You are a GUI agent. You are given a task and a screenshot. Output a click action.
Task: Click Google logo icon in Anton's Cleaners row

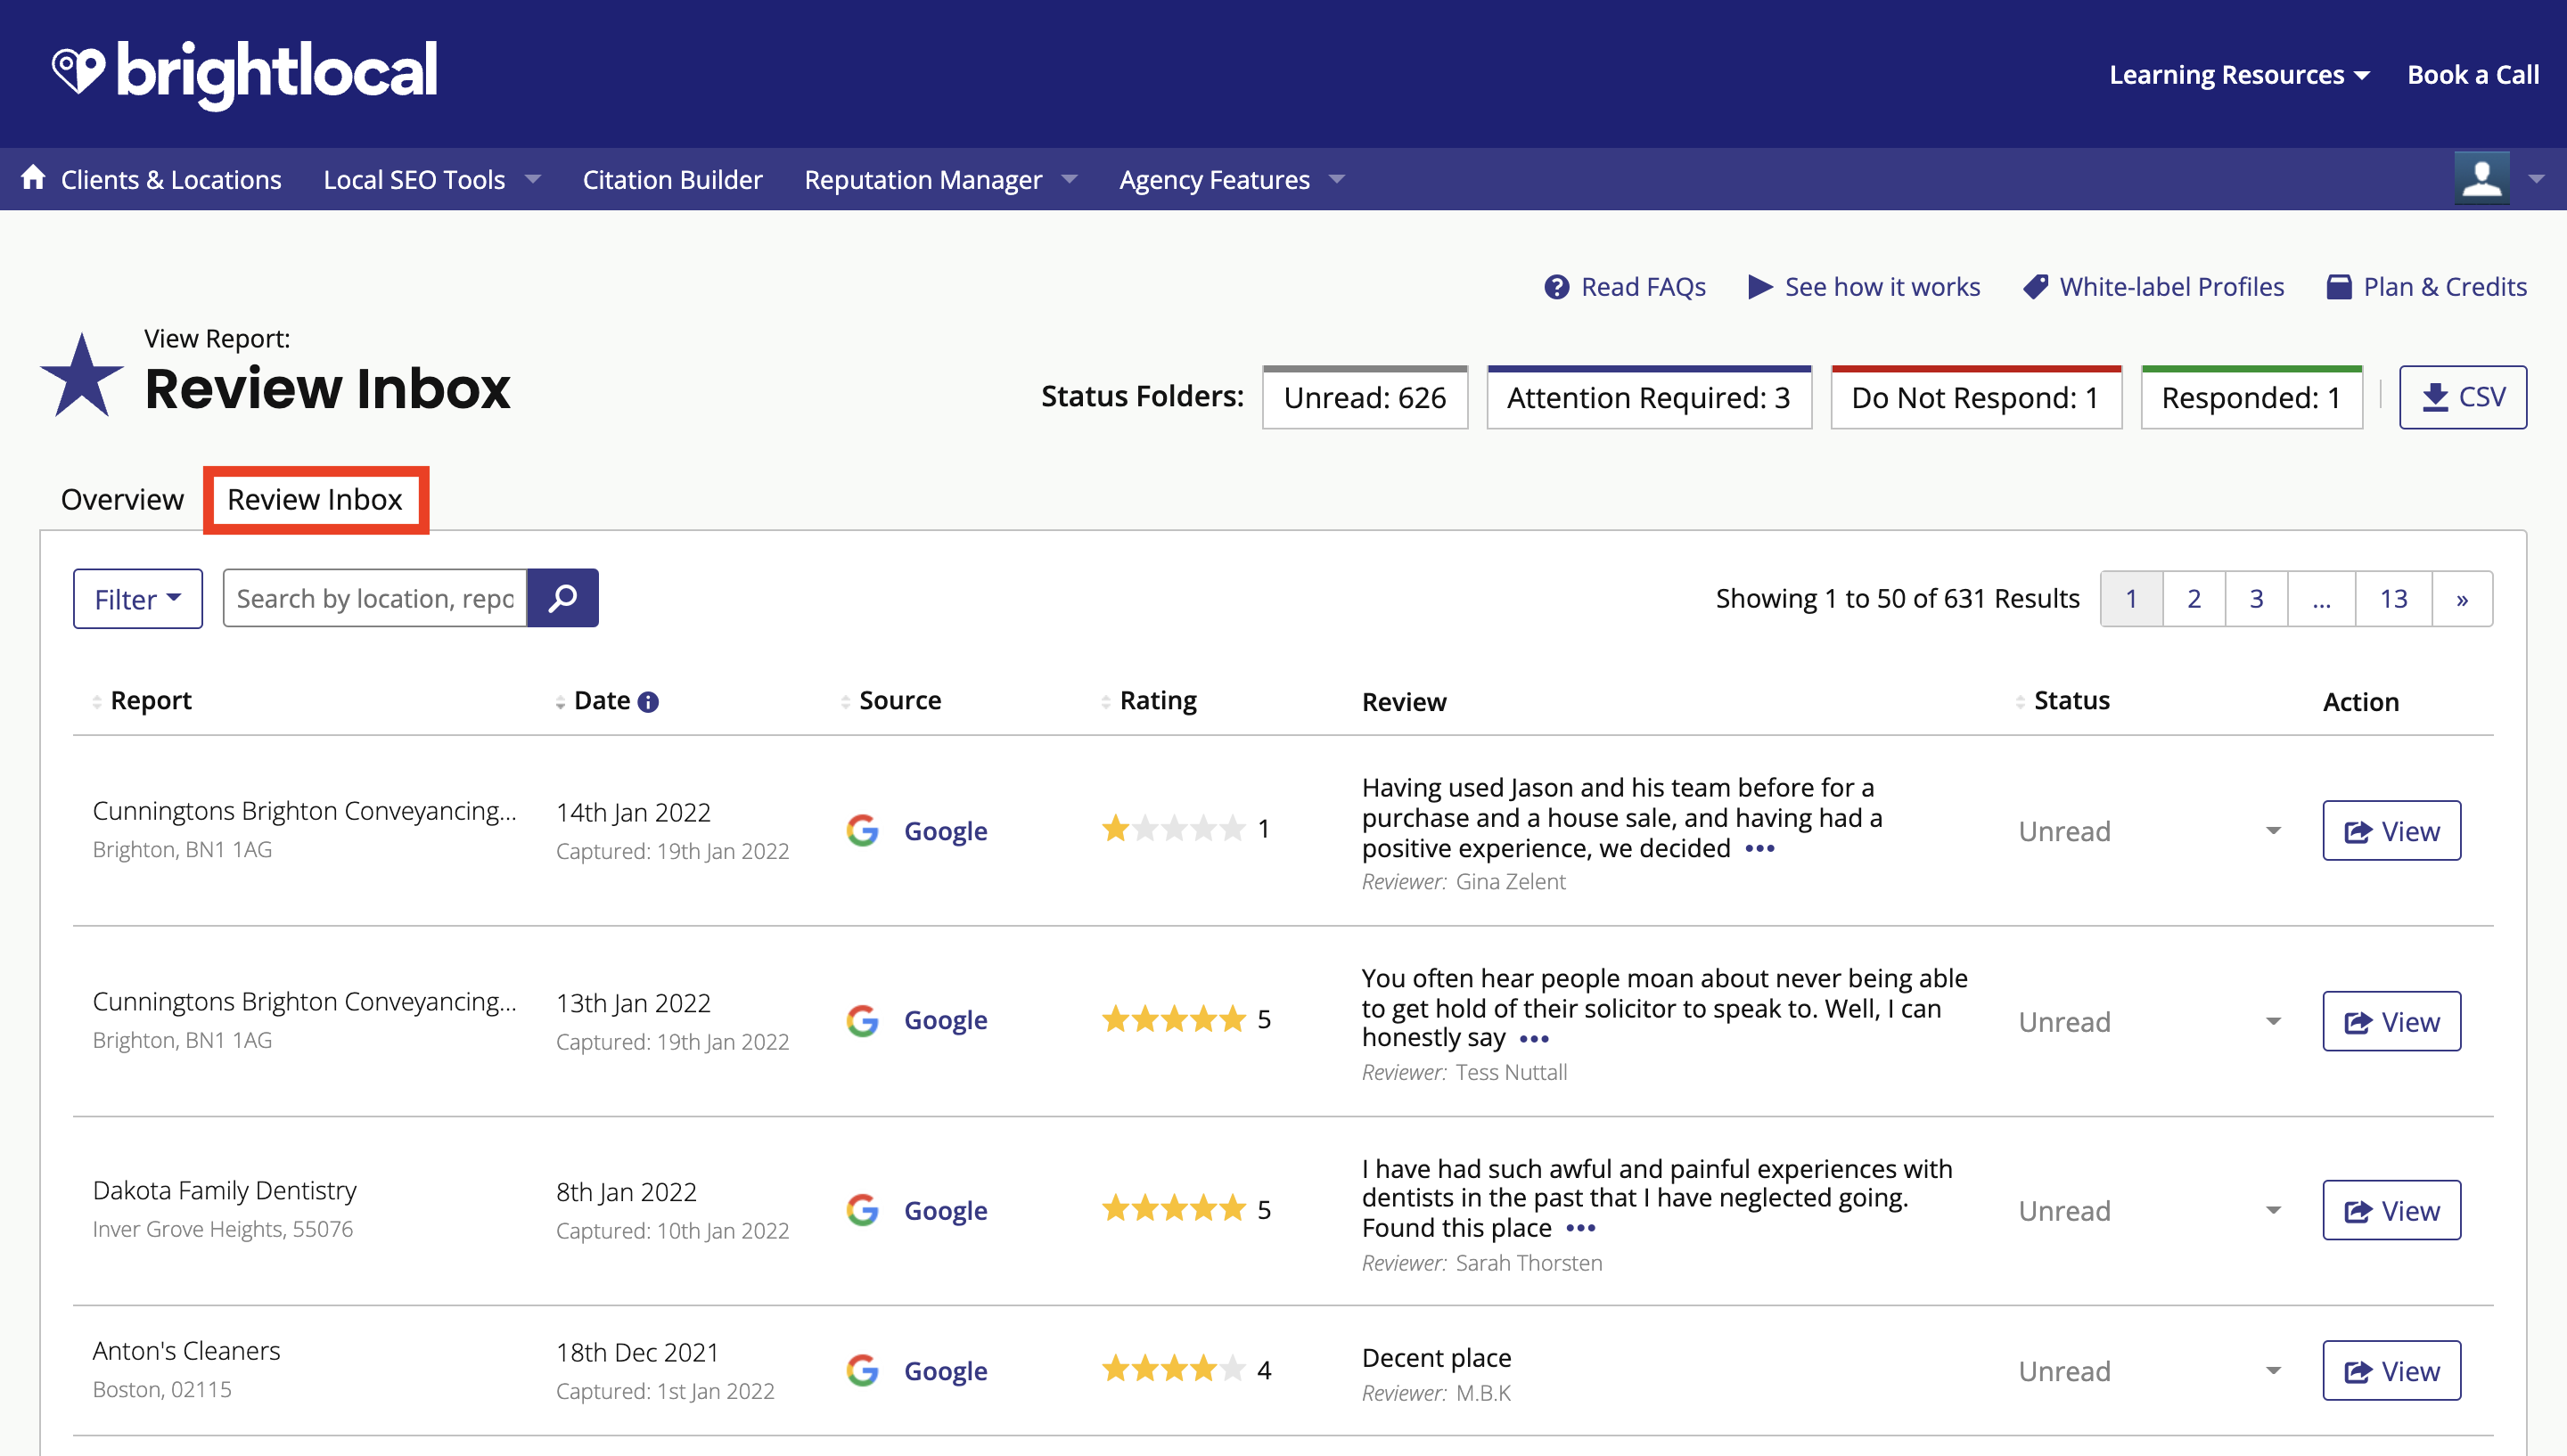click(862, 1370)
